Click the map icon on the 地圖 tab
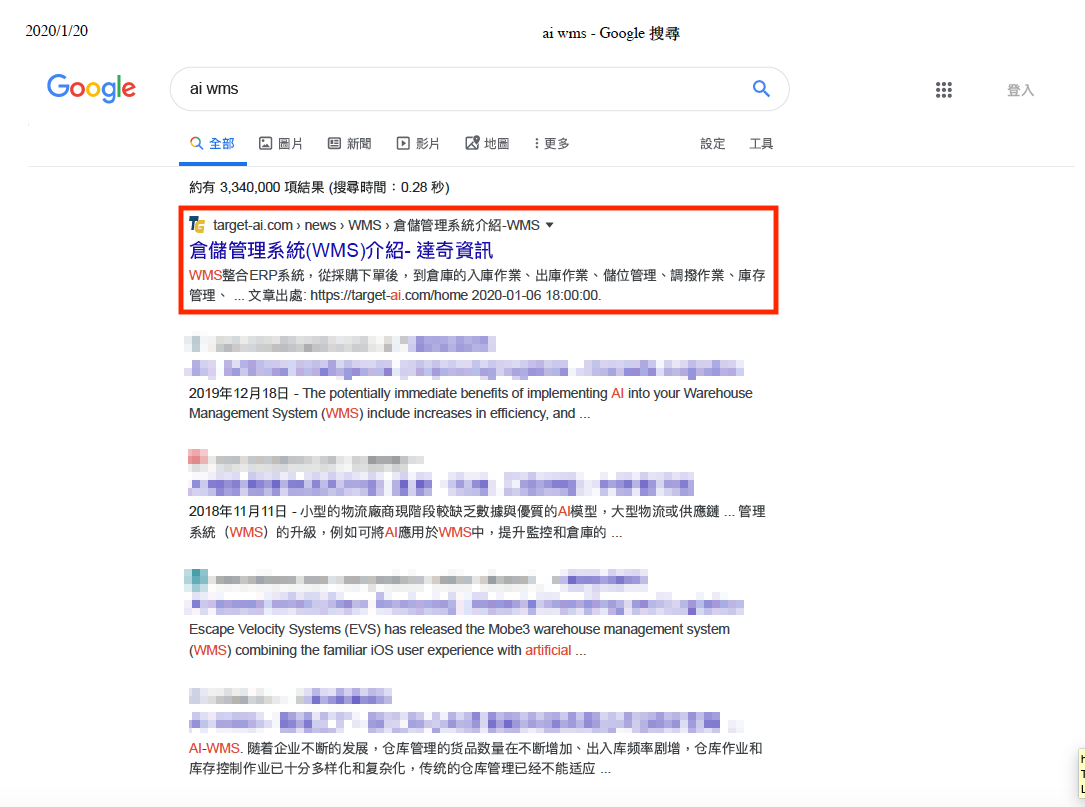The image size is (1085, 807). tap(472, 144)
